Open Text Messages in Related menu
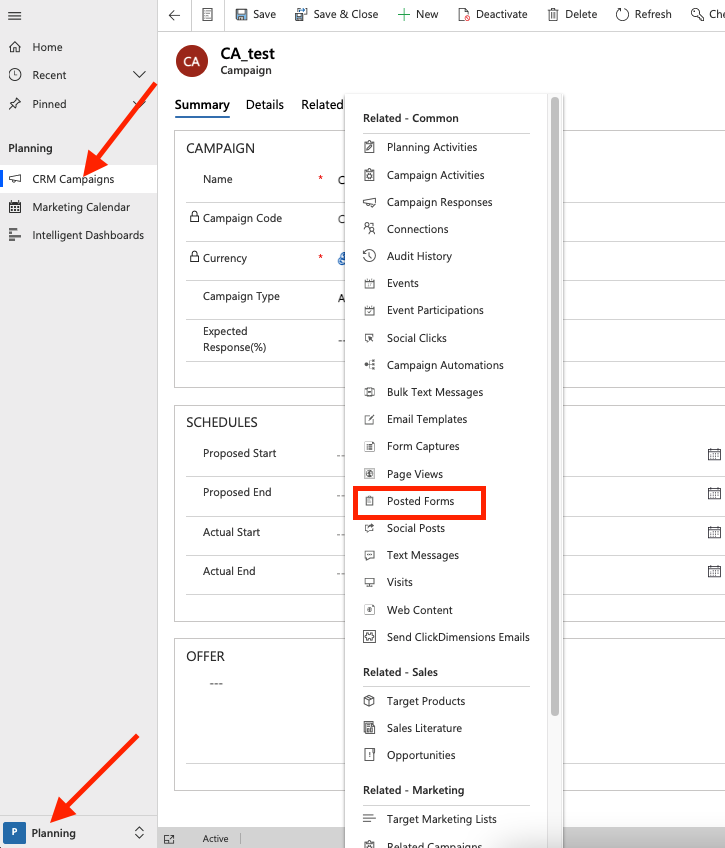This screenshot has height=848, width=725. pos(422,555)
